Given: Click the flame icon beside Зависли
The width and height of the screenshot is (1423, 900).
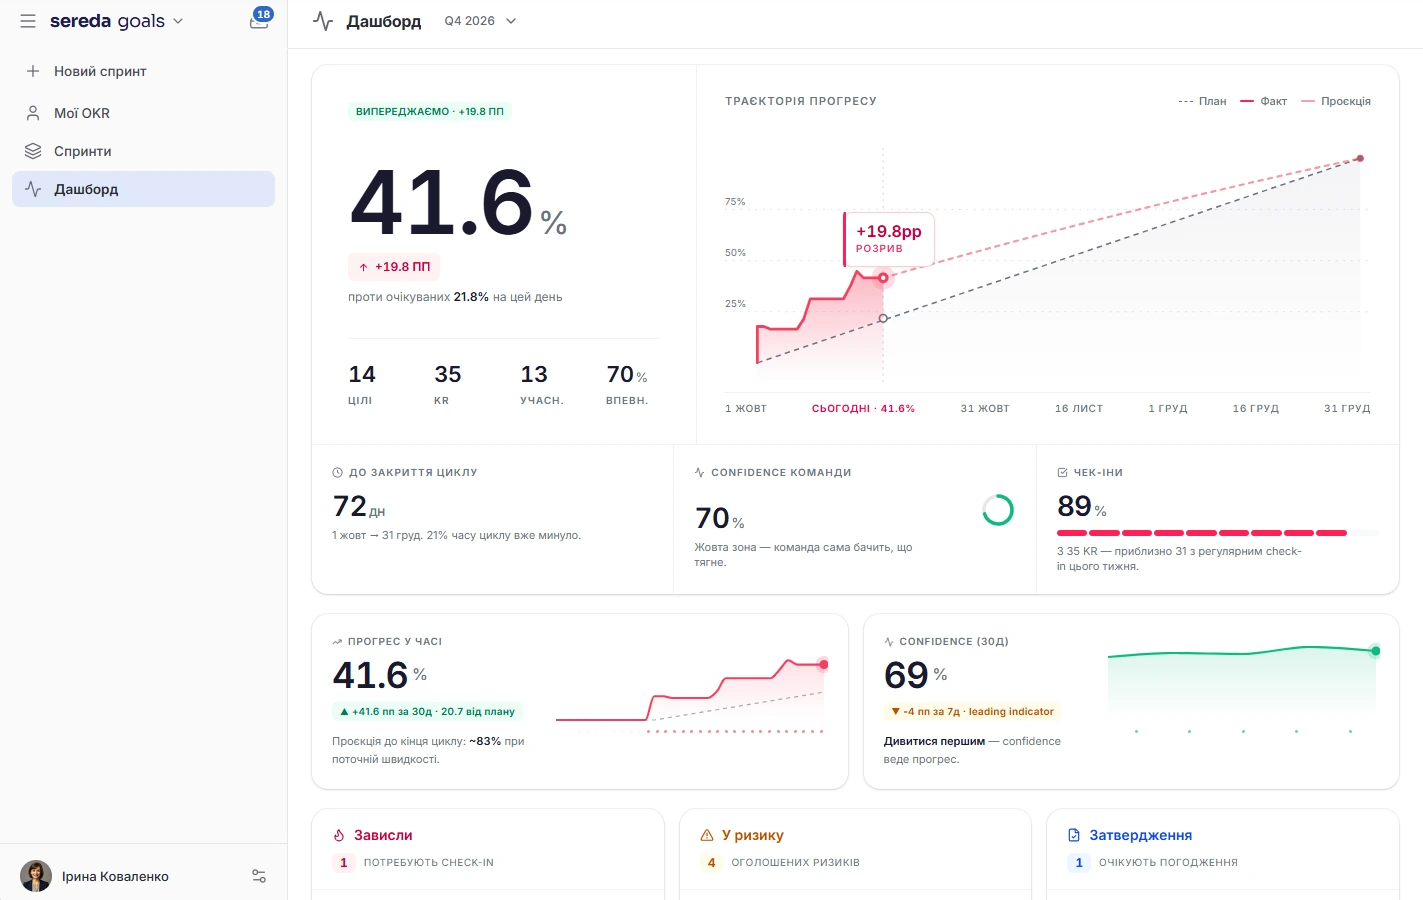Looking at the screenshot, I should (339, 835).
